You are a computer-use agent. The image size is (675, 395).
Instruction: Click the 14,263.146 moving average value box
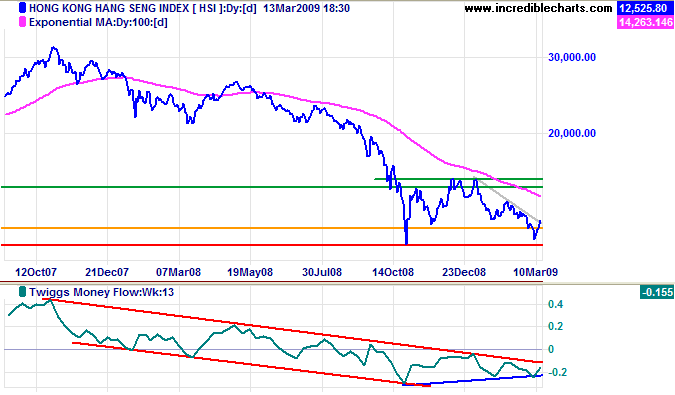point(645,22)
